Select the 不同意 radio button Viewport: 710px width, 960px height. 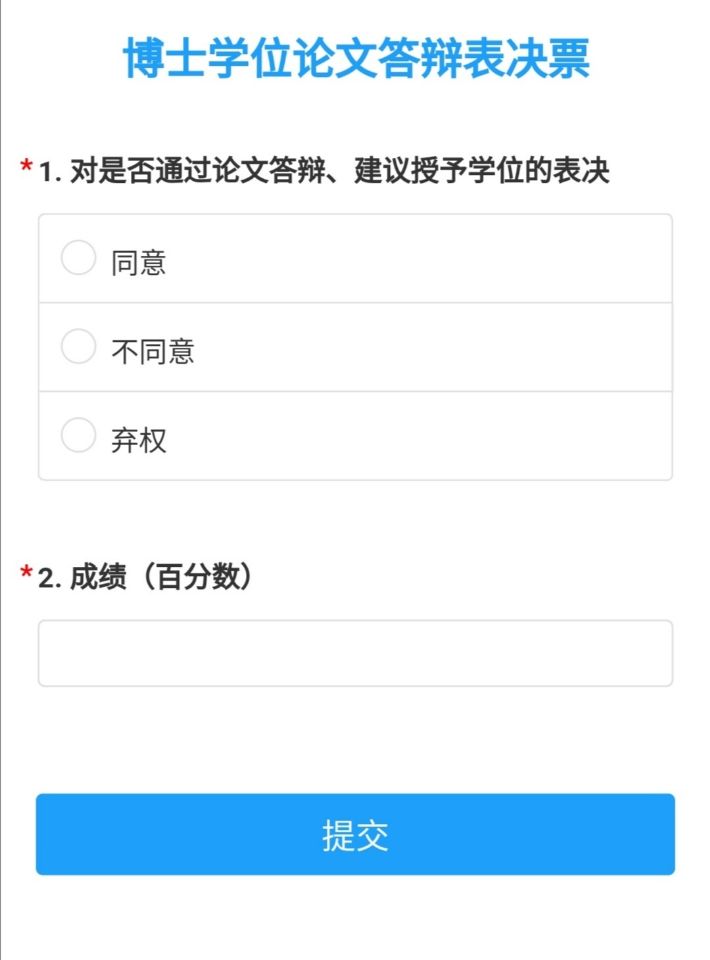point(78,347)
